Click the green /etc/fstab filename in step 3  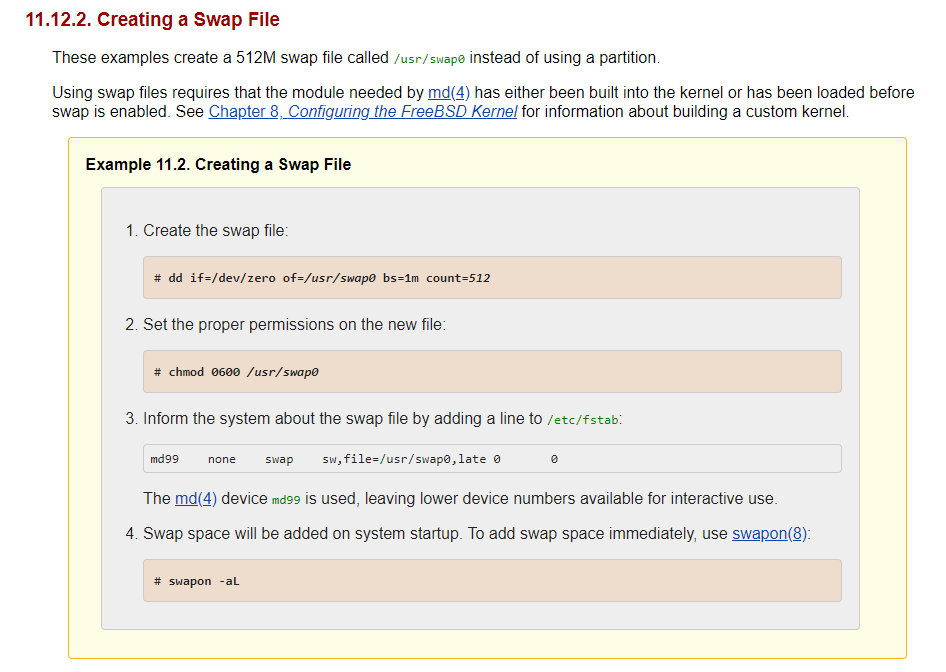tap(583, 420)
